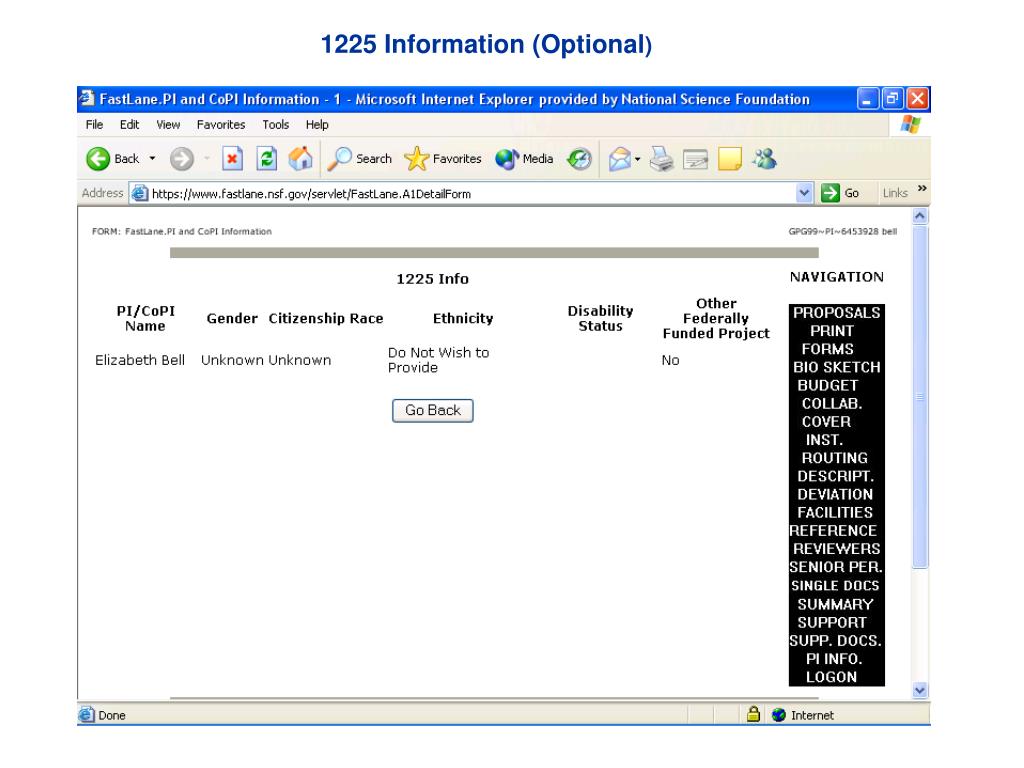Open SINGLE DOCS navigation link
The image size is (1024, 768).
coord(835,586)
